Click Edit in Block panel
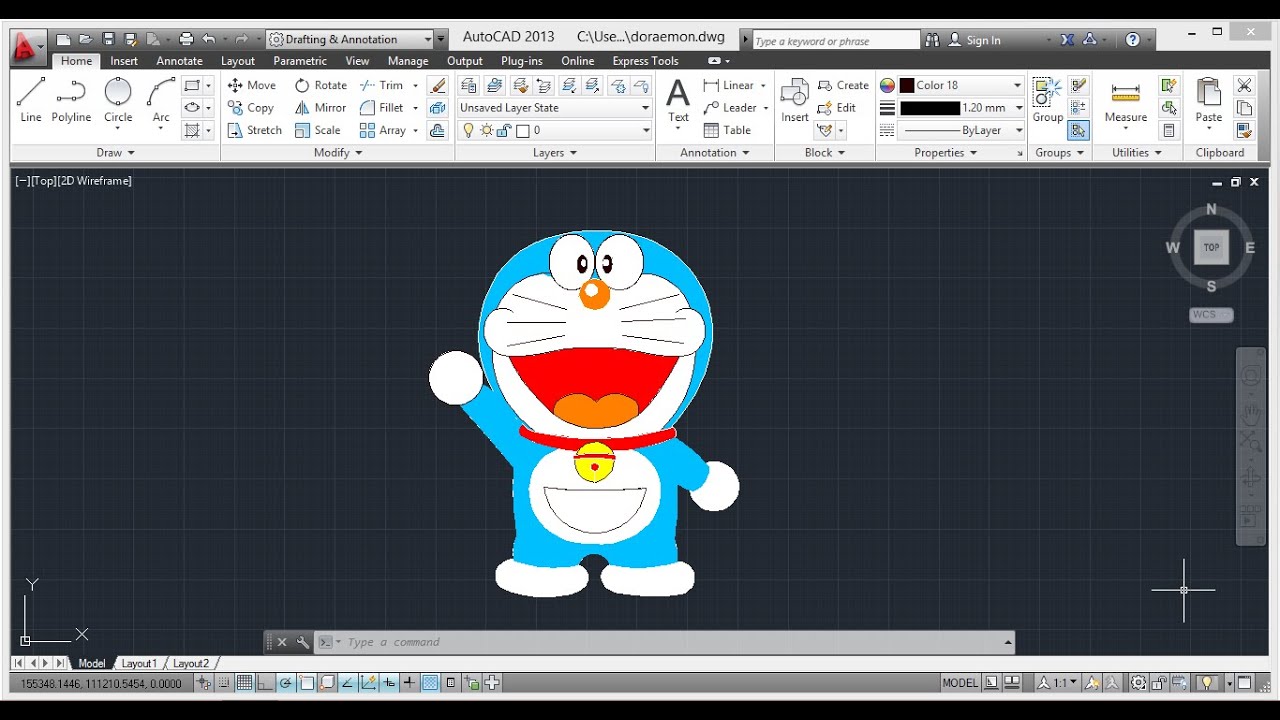 (837, 108)
